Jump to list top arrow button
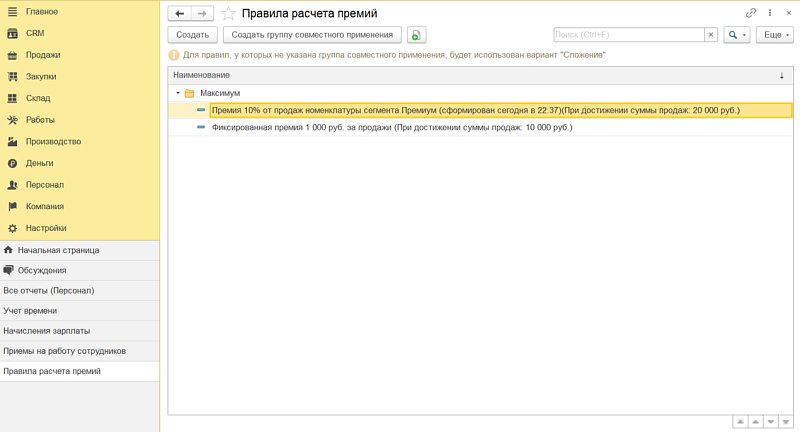The image size is (800, 432). tap(740, 422)
